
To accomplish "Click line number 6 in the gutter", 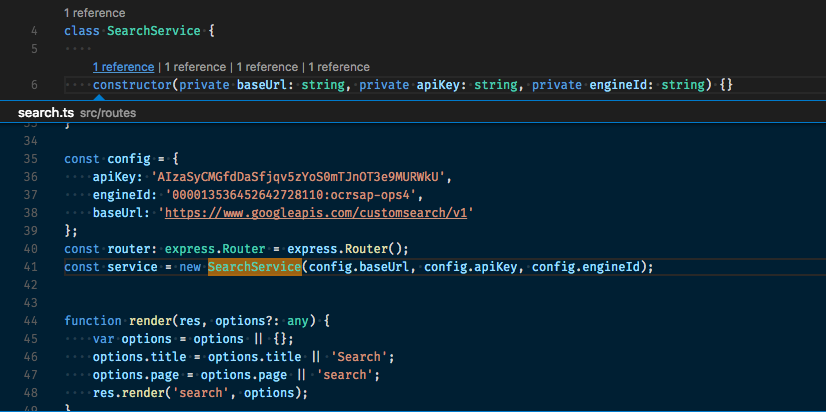I will click(34, 85).
